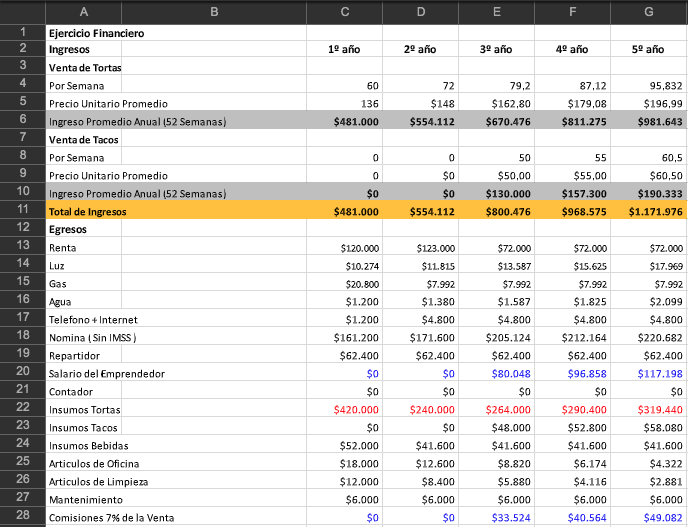Select row 6 header
This screenshot has height=527, width=688.
coord(23,119)
